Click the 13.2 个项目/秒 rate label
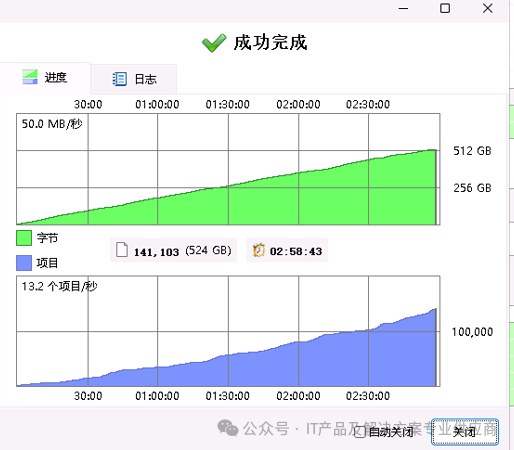The height and width of the screenshot is (450, 514). [59, 286]
